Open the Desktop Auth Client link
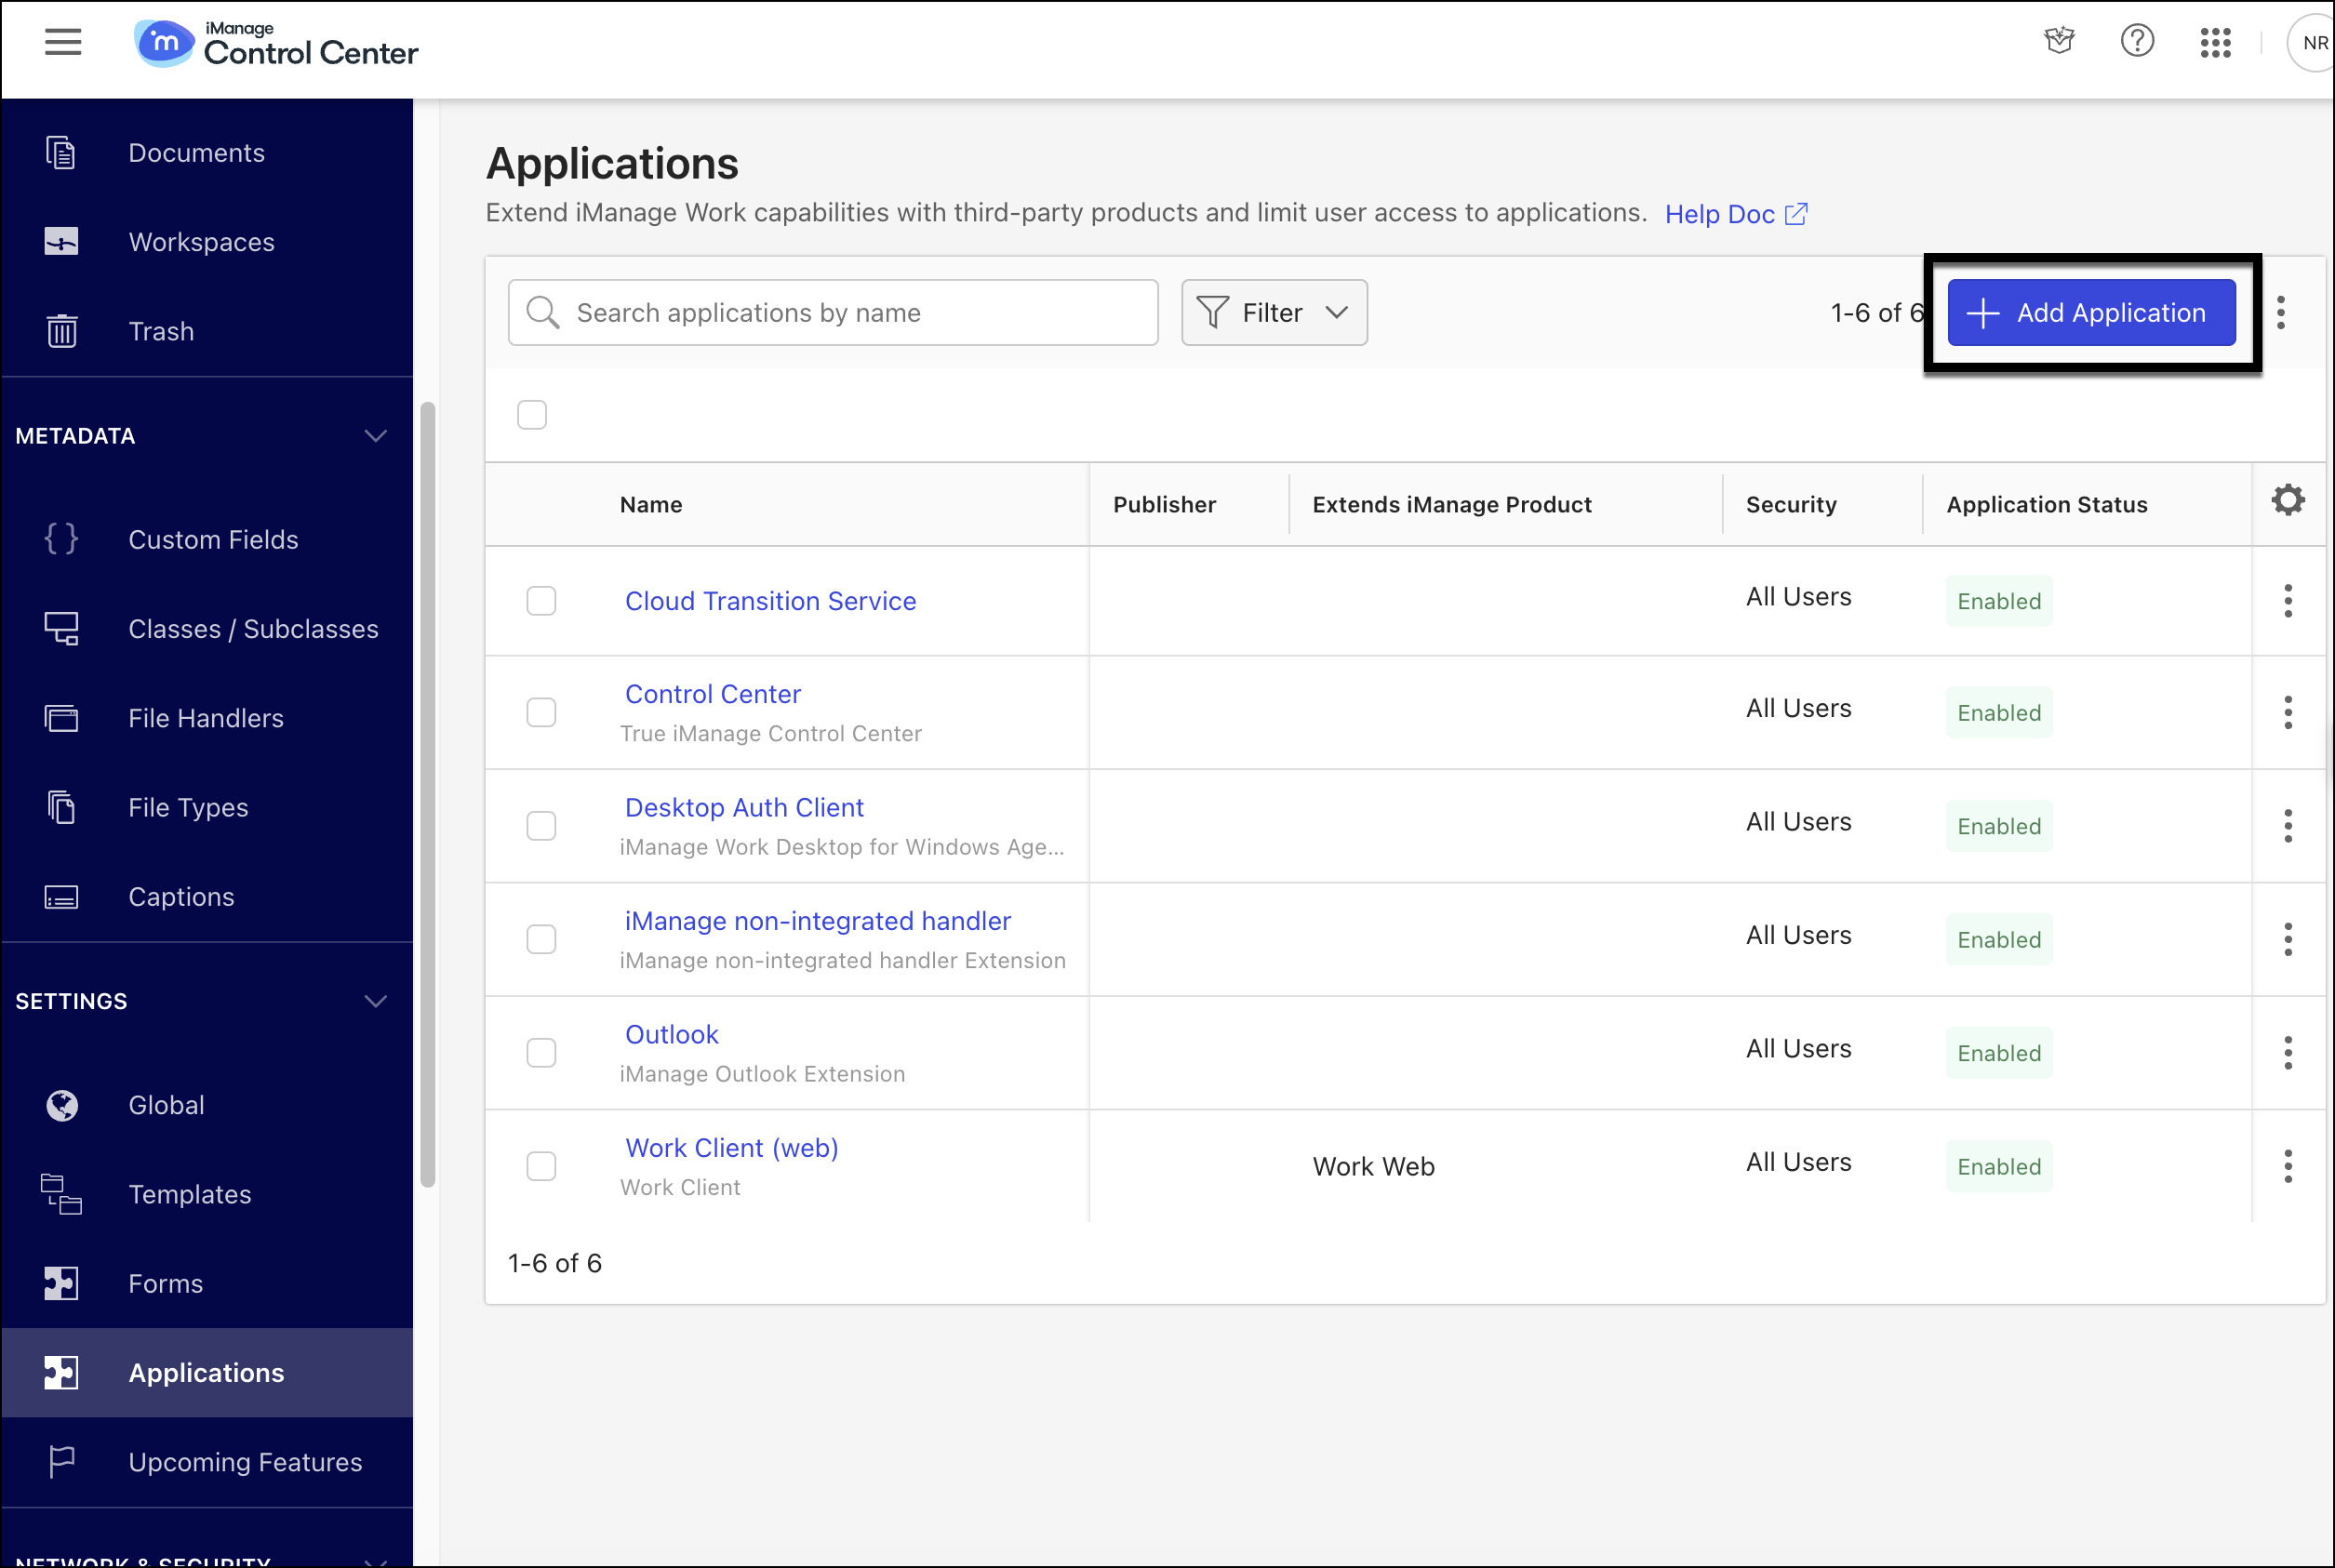The width and height of the screenshot is (2335, 1568). point(744,808)
